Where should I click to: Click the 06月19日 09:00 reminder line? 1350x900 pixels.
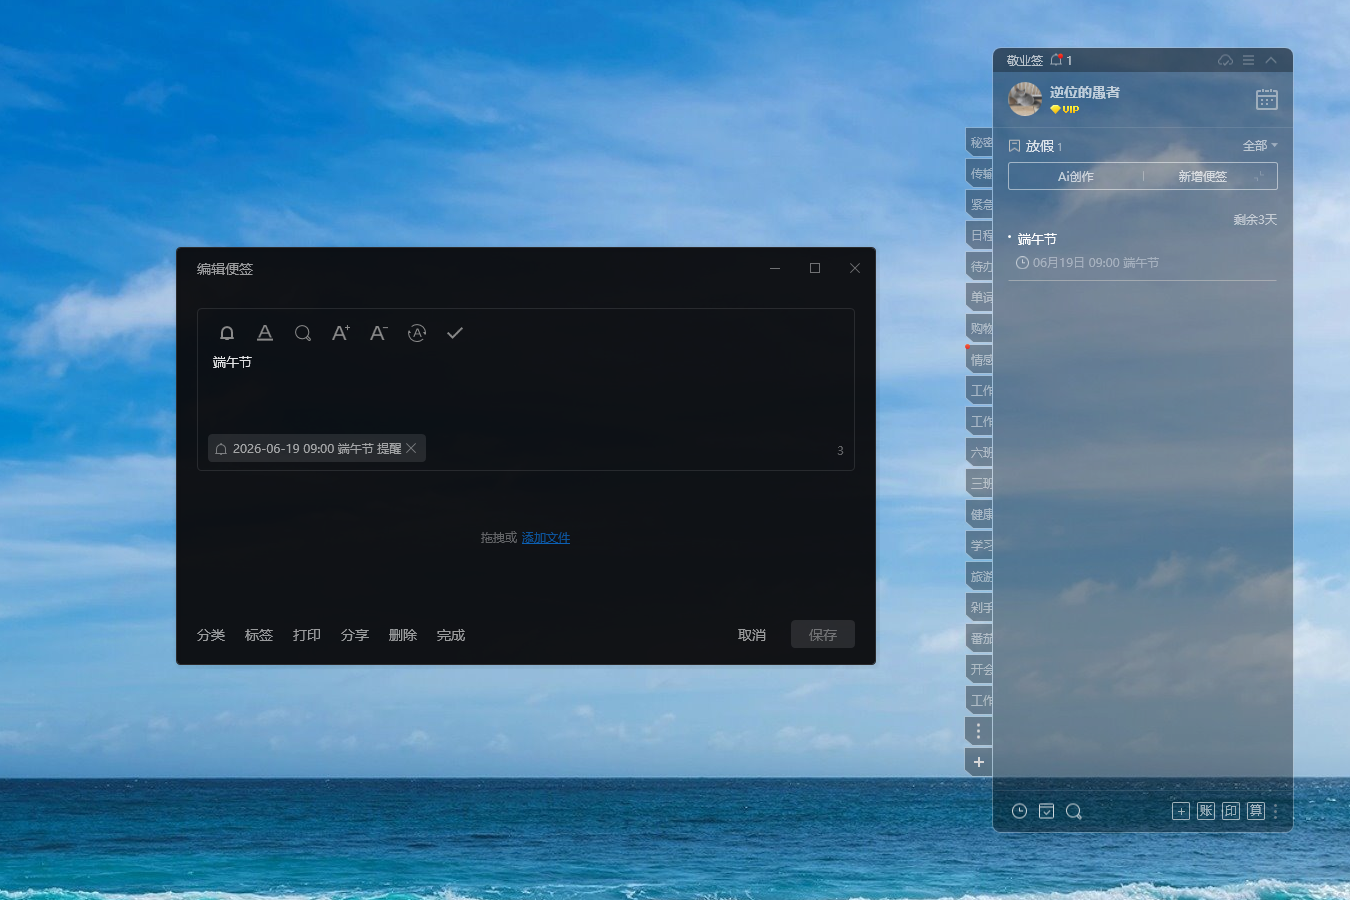1087,263
